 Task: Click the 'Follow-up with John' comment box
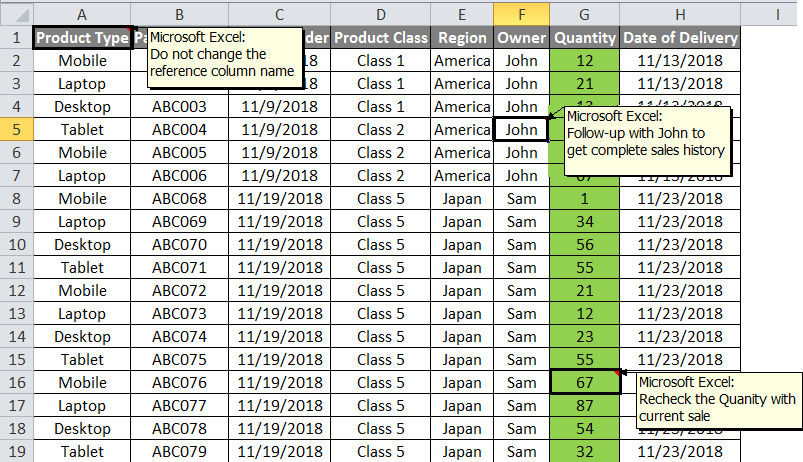point(648,141)
